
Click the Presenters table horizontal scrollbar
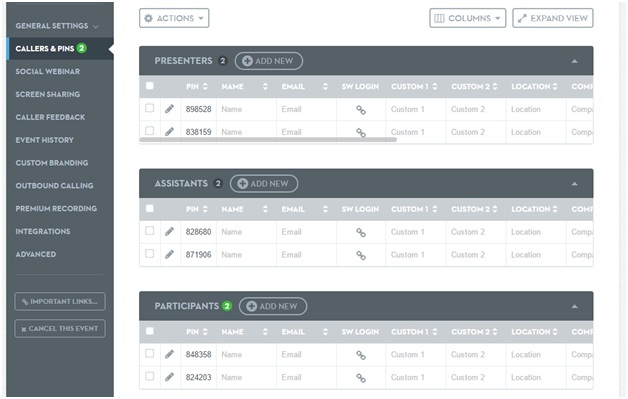click(x=268, y=139)
